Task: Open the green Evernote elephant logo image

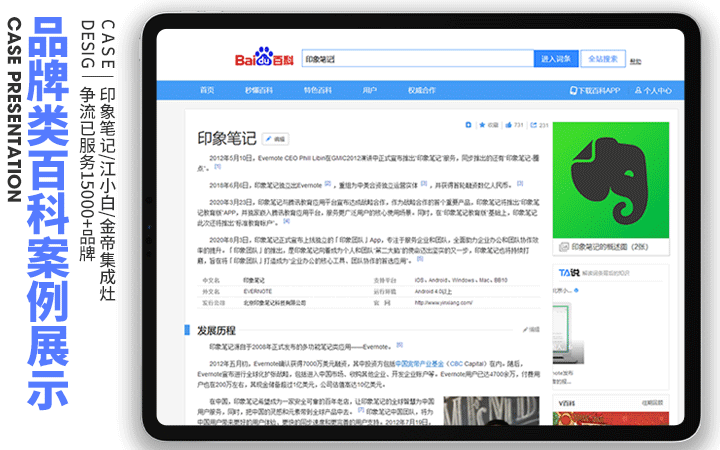Action: (x=611, y=180)
